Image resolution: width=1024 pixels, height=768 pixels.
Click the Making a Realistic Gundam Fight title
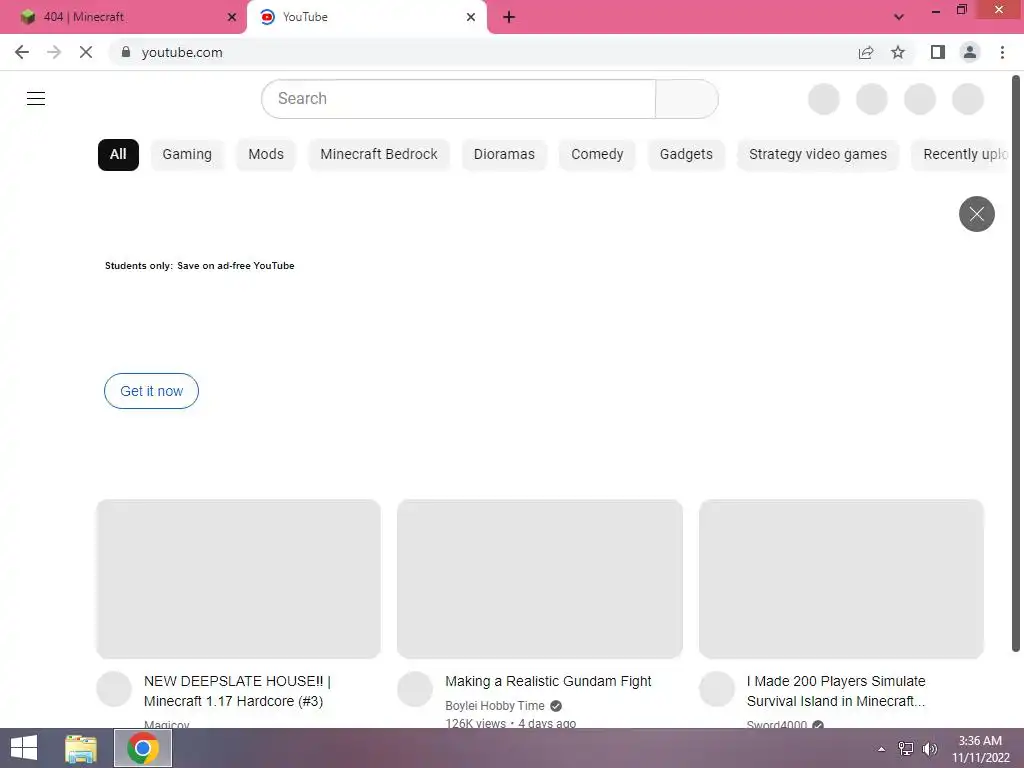click(548, 681)
